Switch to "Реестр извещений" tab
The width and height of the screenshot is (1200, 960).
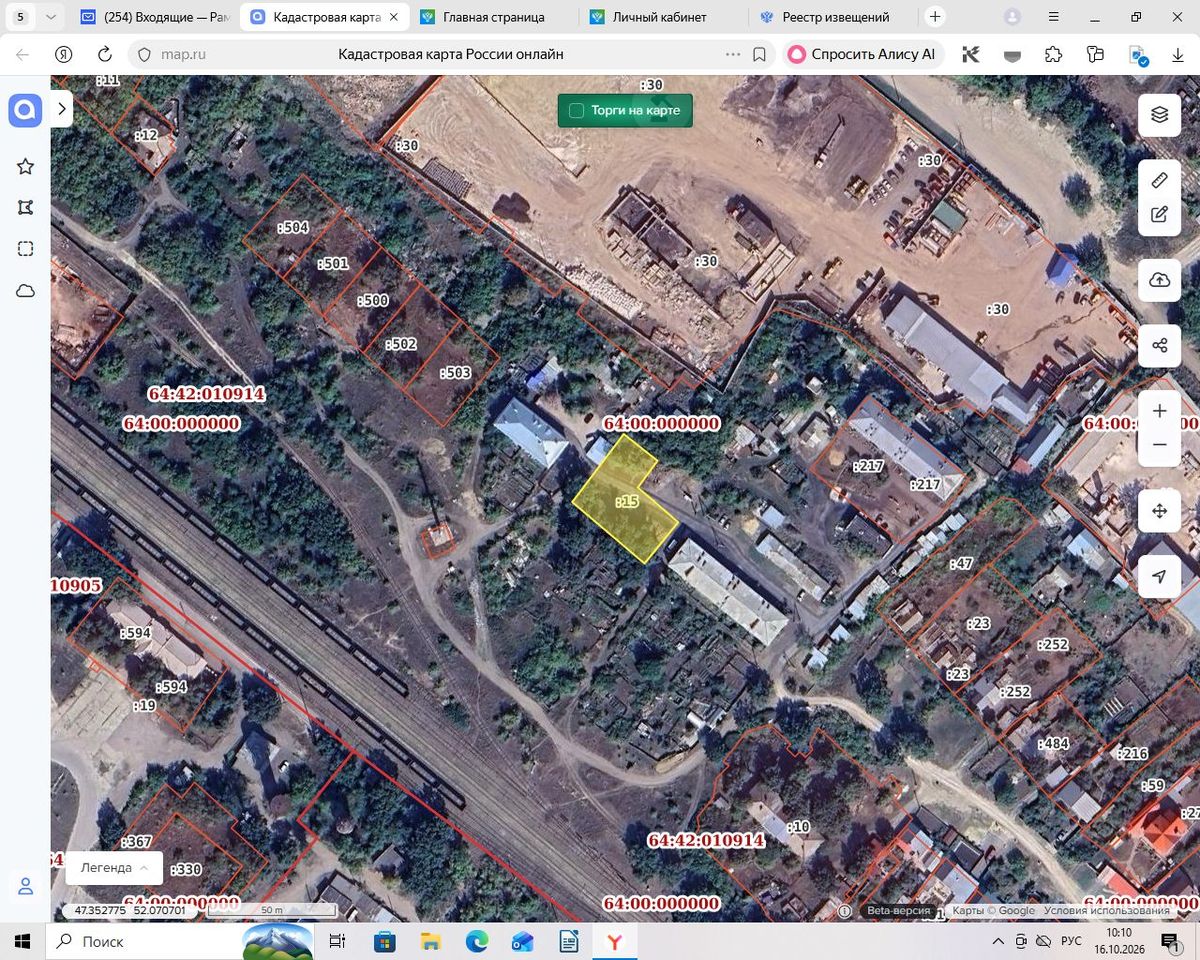point(833,17)
